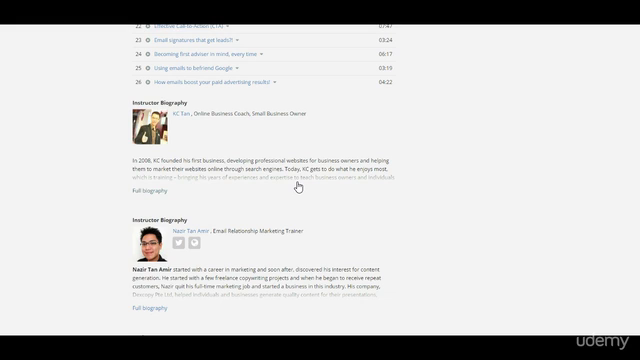Open Nazir Tan Amir's Twitter icon
The height and width of the screenshot is (360, 640).
179,243
